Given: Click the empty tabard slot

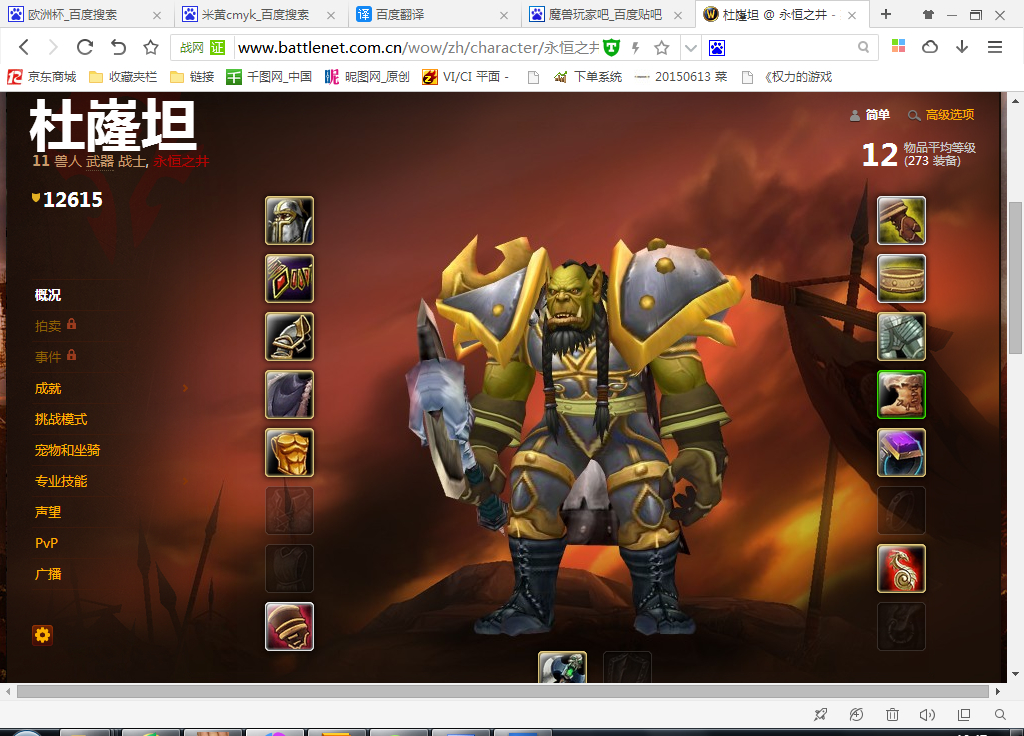Looking at the screenshot, I should click(x=289, y=569).
